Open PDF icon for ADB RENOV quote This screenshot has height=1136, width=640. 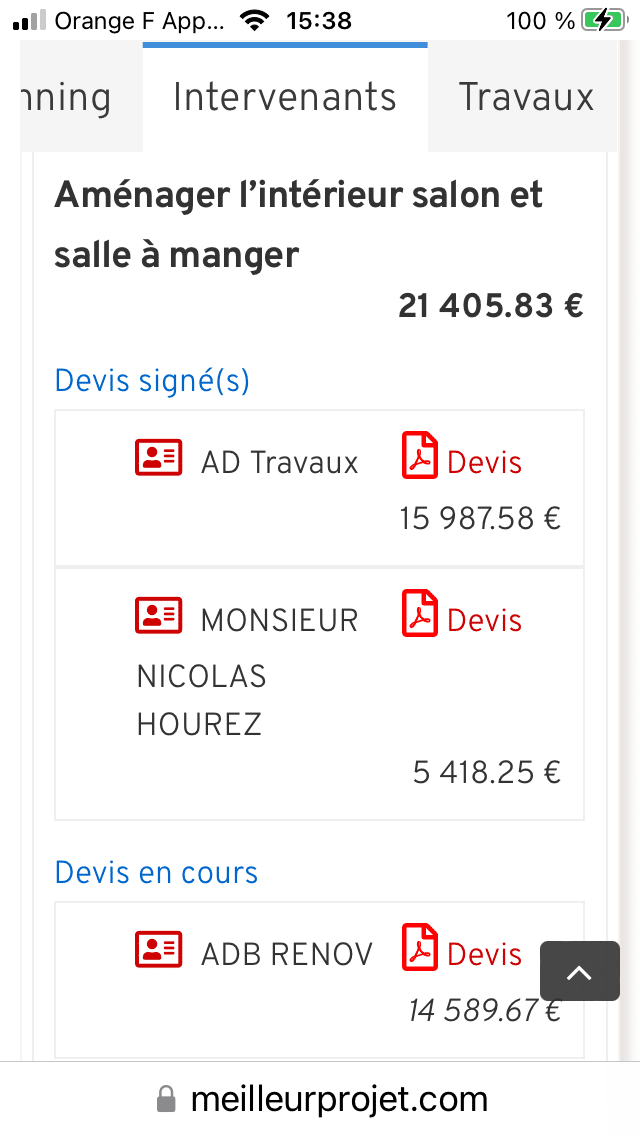click(x=419, y=948)
